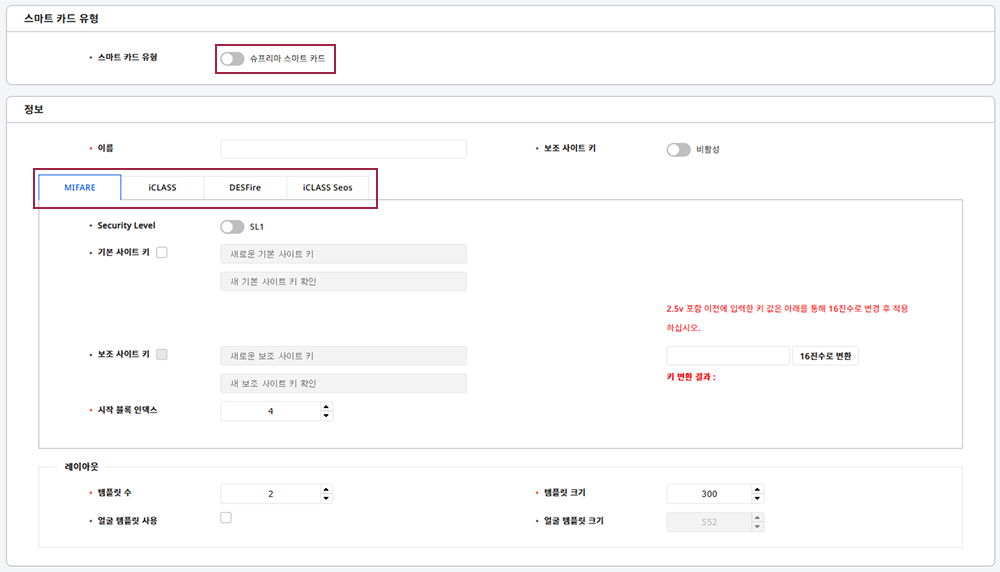Click the 템플릿 크기 value field
The image size is (1000, 572).
pyautogui.click(x=708, y=494)
